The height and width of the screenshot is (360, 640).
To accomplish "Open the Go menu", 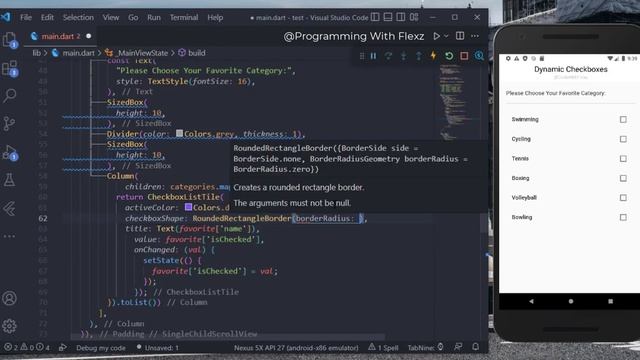I will click(x=133, y=18).
